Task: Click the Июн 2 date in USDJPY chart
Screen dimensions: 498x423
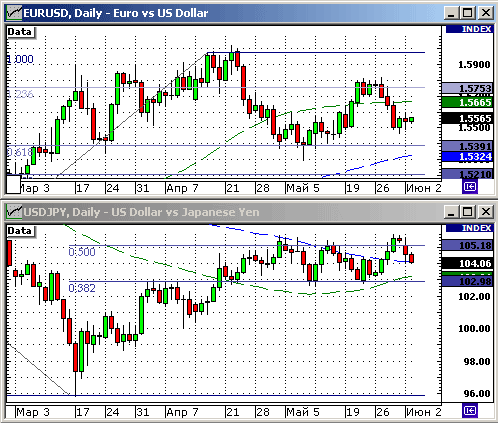Action: coord(424,412)
